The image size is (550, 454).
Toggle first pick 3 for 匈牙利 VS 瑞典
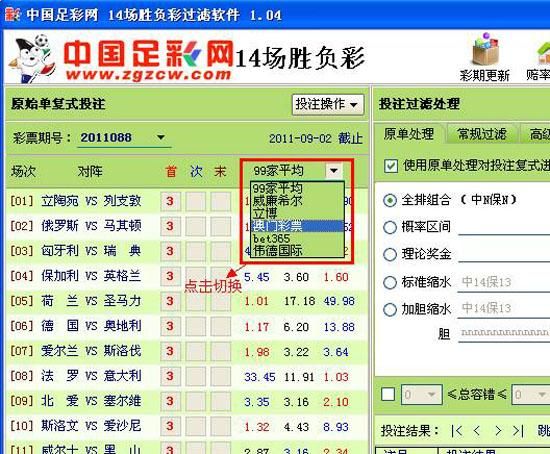click(170, 251)
